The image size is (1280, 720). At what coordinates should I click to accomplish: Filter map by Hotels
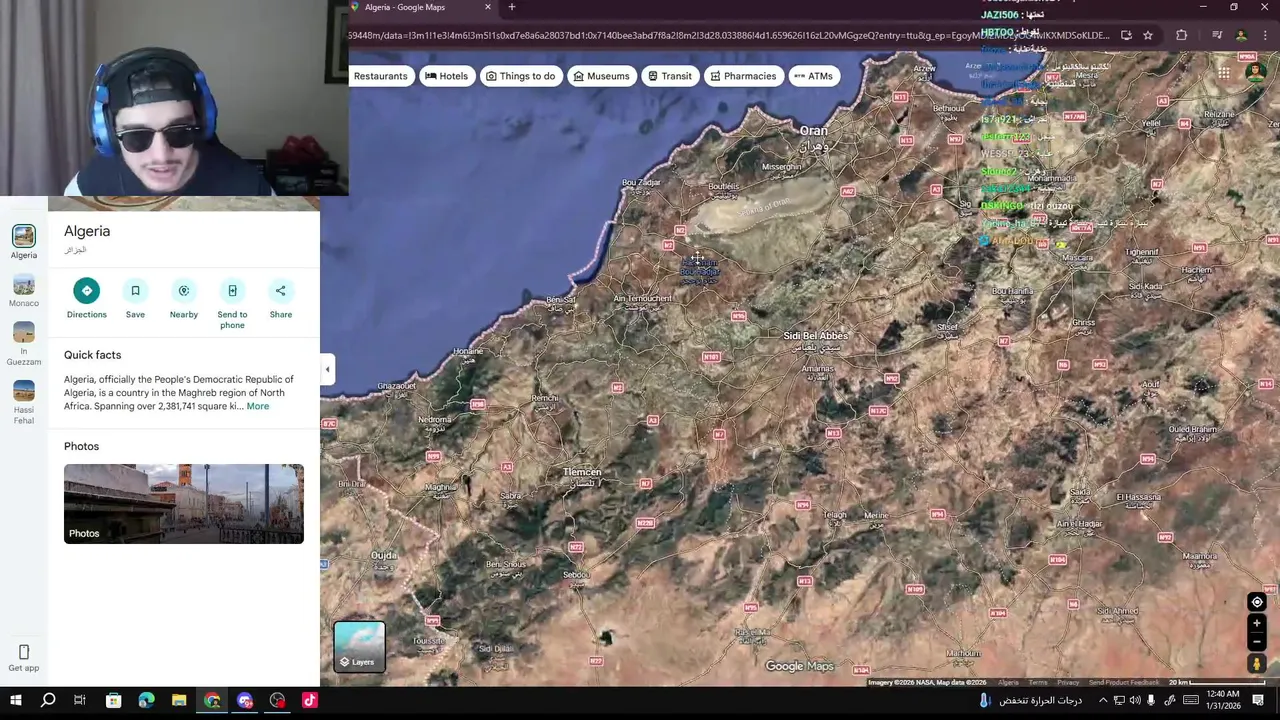(x=446, y=76)
